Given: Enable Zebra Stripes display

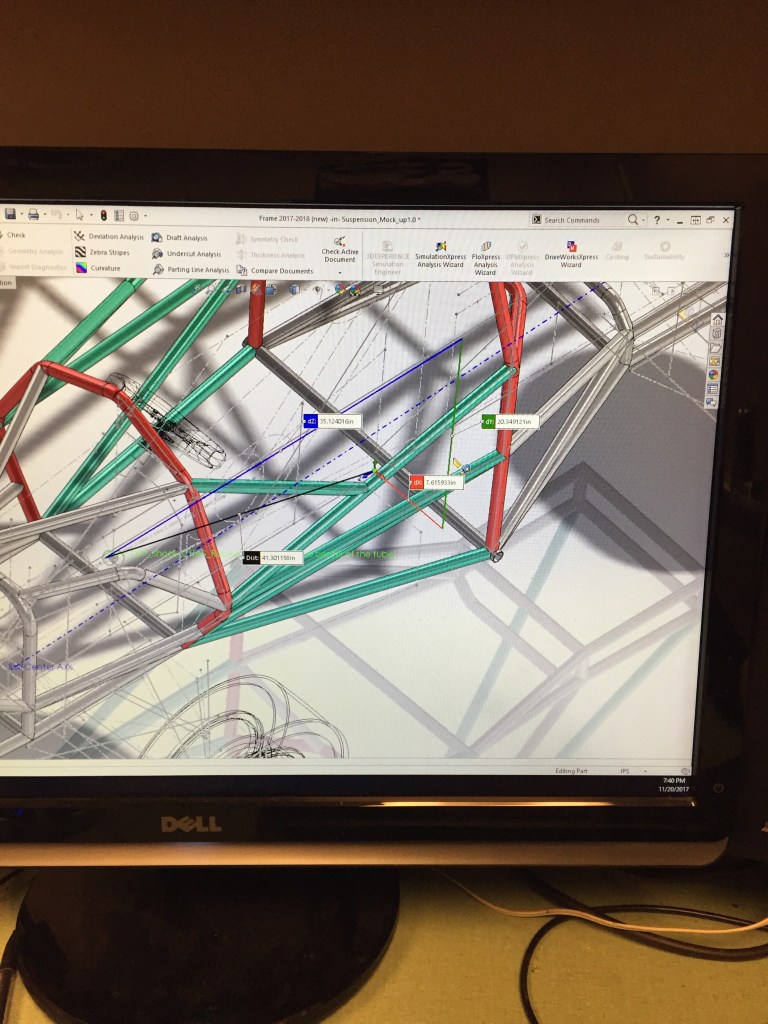Looking at the screenshot, I should (81, 253).
